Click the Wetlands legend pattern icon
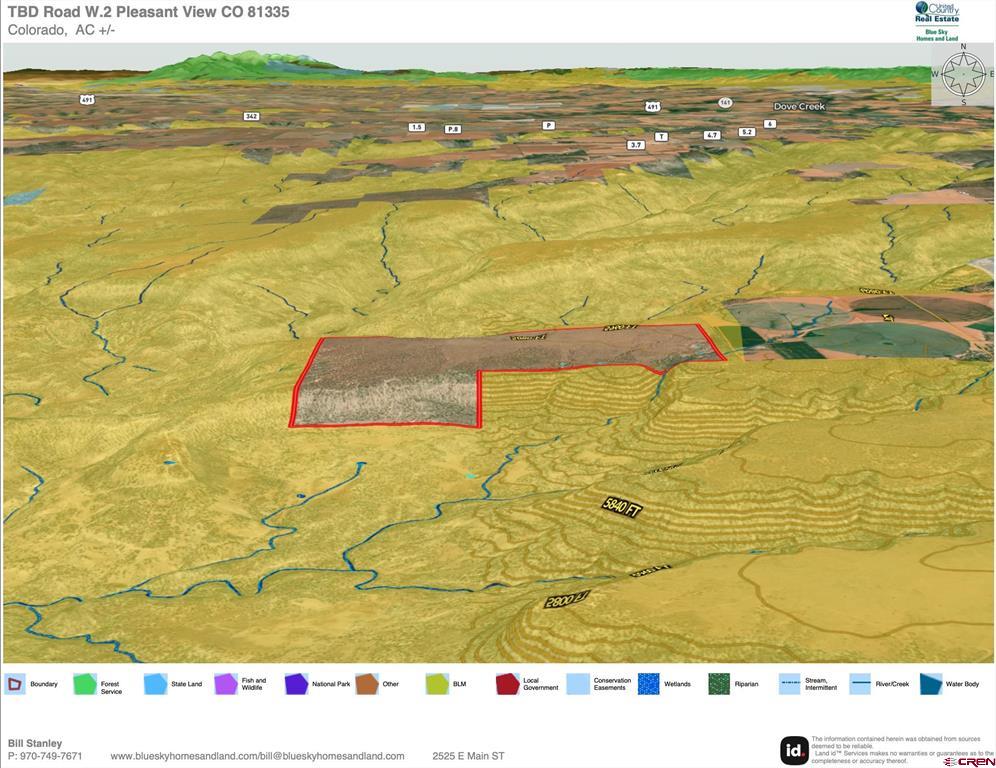Screen dimensions: 996x768 (649, 684)
